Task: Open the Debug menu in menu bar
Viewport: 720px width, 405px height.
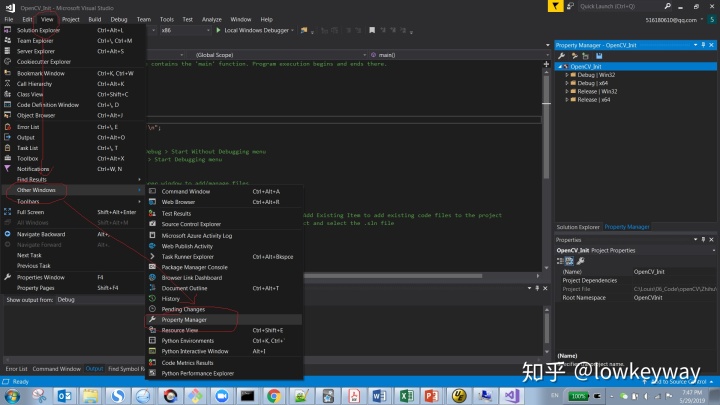Action: point(118,19)
